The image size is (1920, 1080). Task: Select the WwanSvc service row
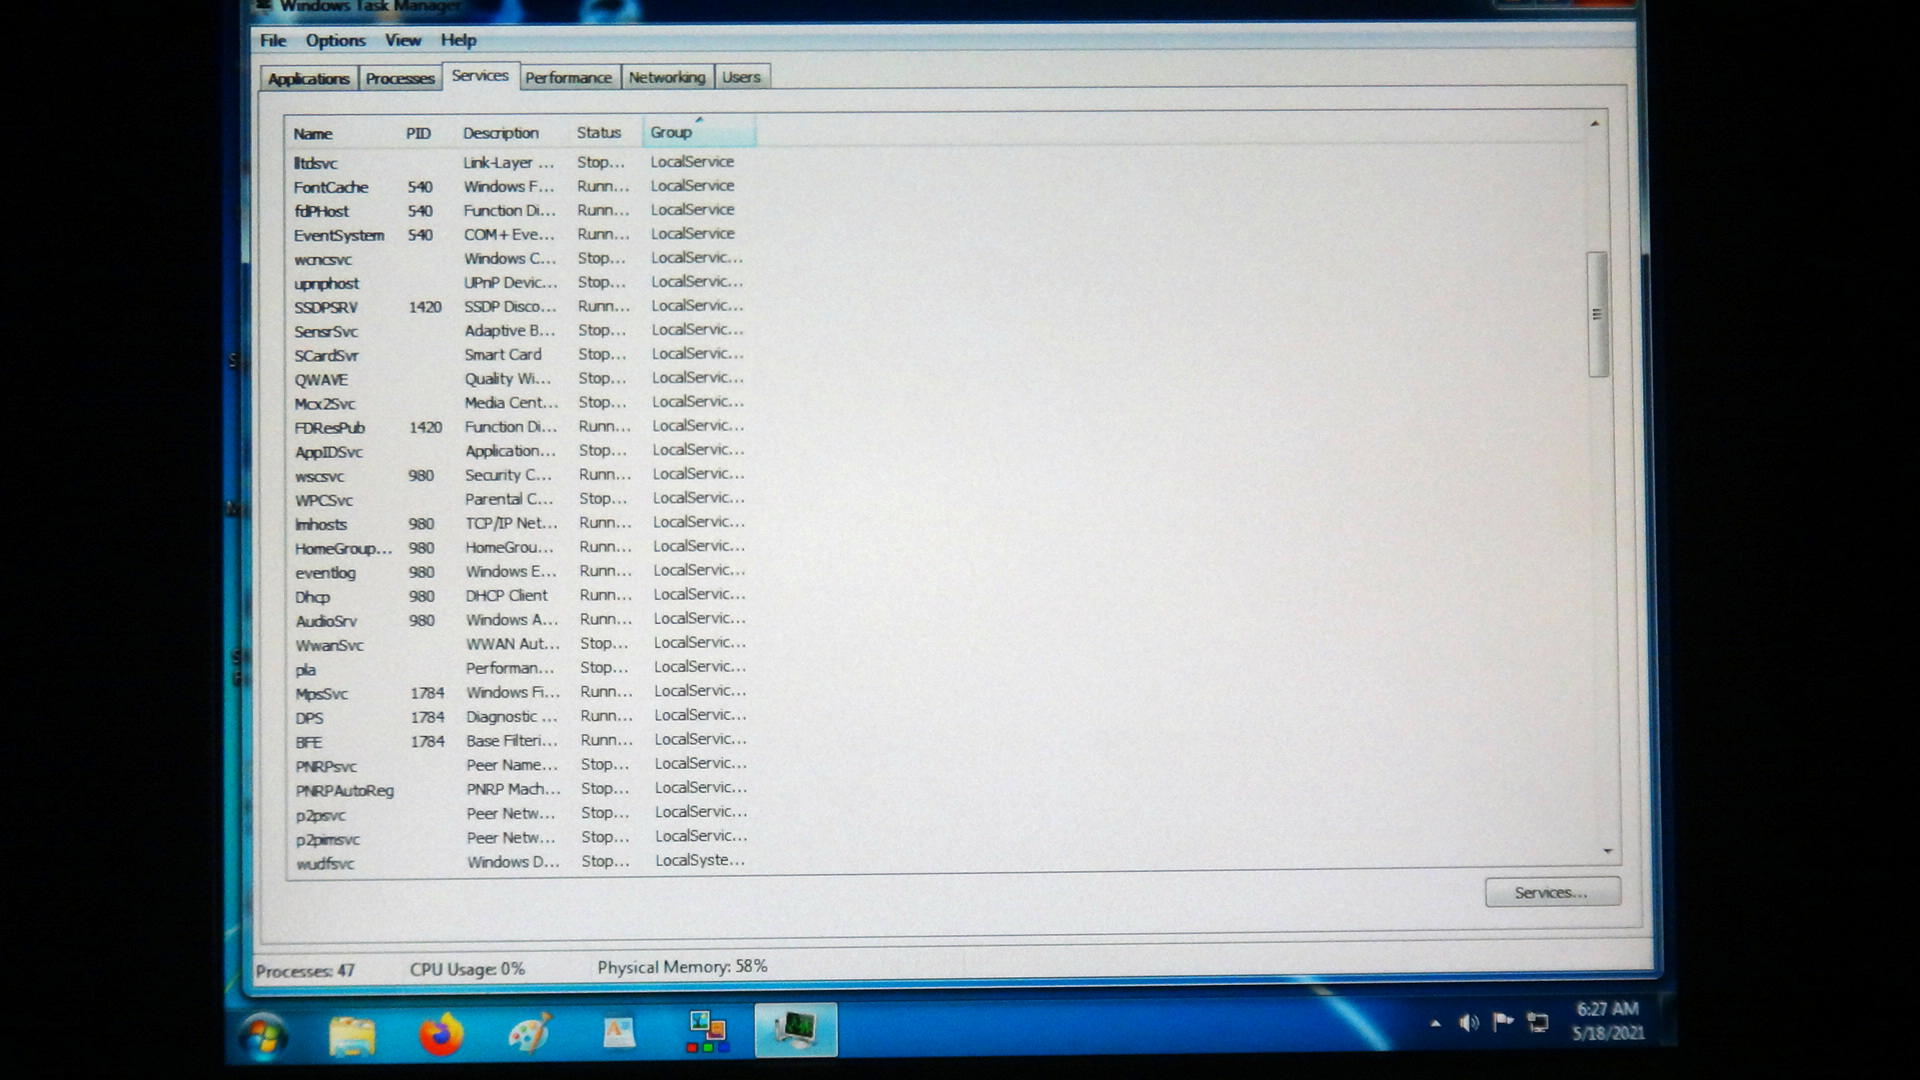pyautogui.click(x=520, y=645)
